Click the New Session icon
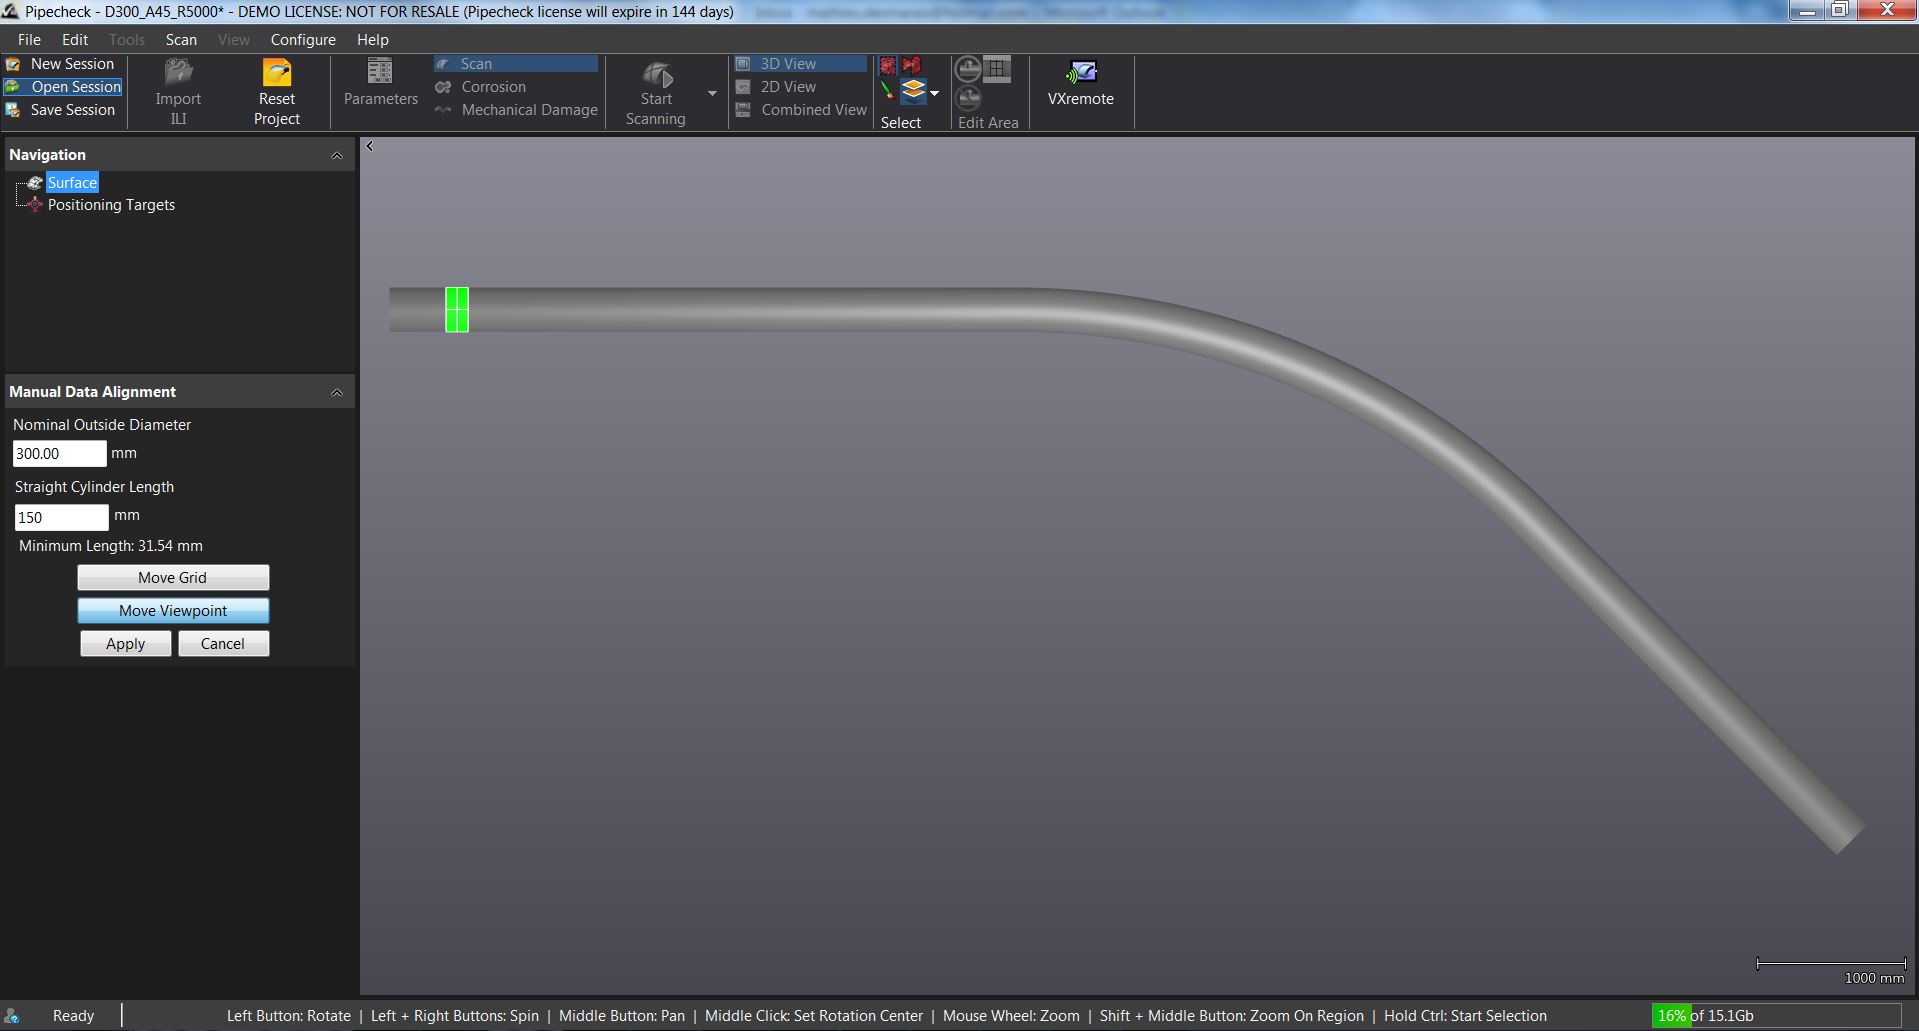The height and width of the screenshot is (1031, 1919). (x=13, y=64)
